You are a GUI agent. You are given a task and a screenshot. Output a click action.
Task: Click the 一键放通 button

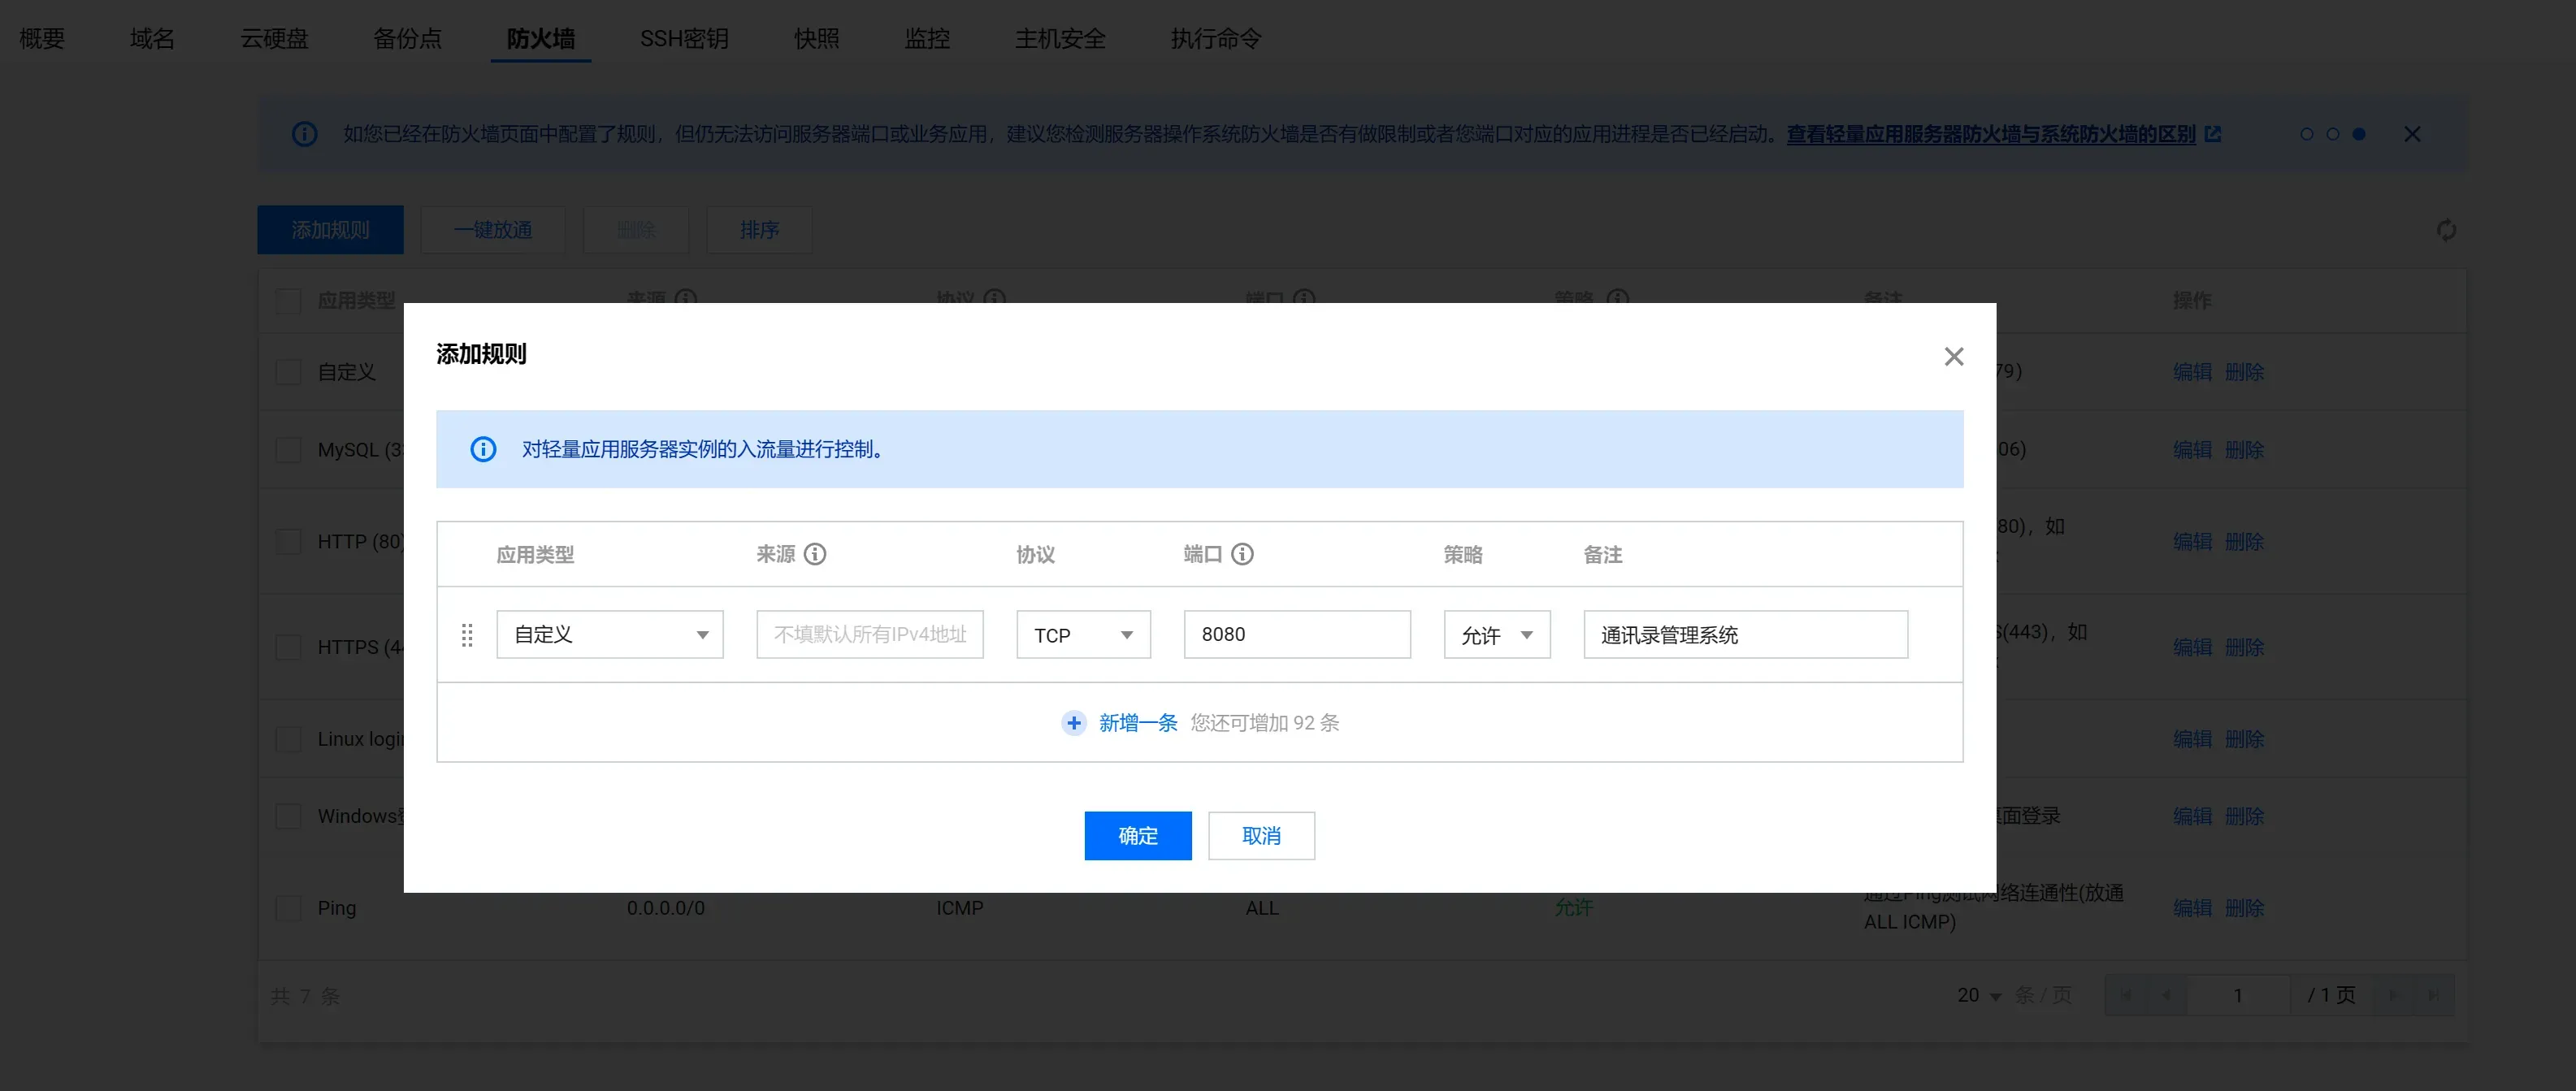tap(493, 230)
